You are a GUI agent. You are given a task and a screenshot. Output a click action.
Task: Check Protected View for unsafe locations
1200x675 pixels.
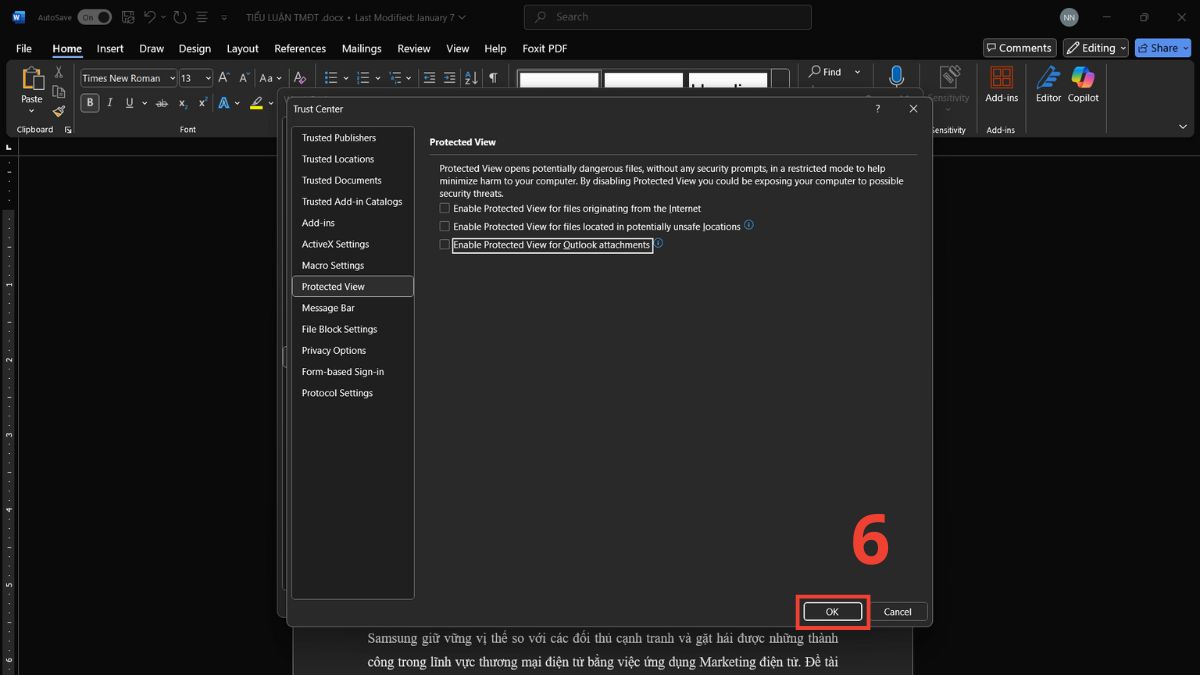point(444,226)
